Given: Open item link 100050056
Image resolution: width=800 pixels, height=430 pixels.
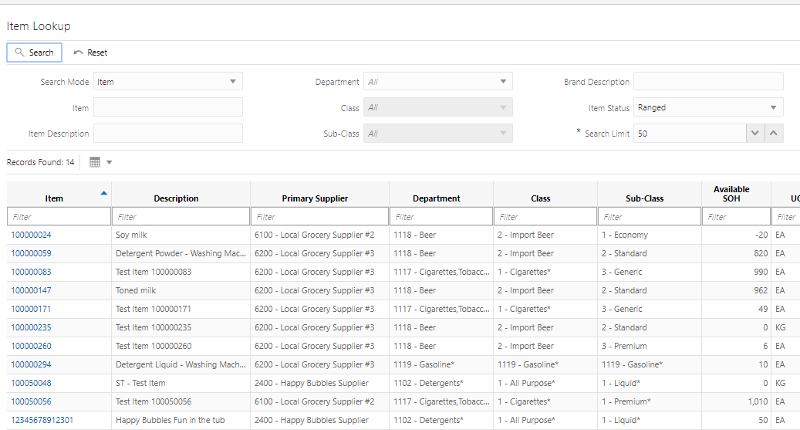Looking at the screenshot, I should point(31,401).
